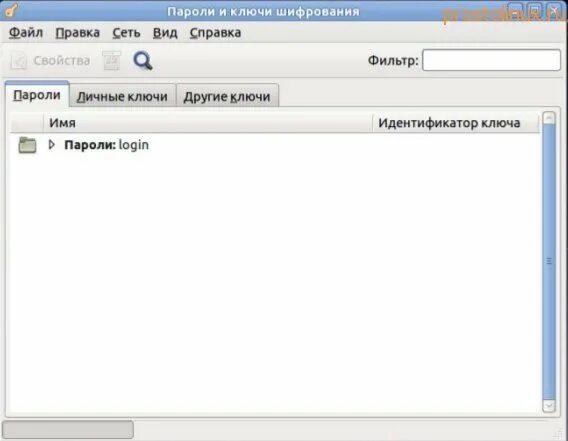Viewport: 568px width, 441px height.
Task: Click the key application icon in title bar
Action: click(11, 10)
